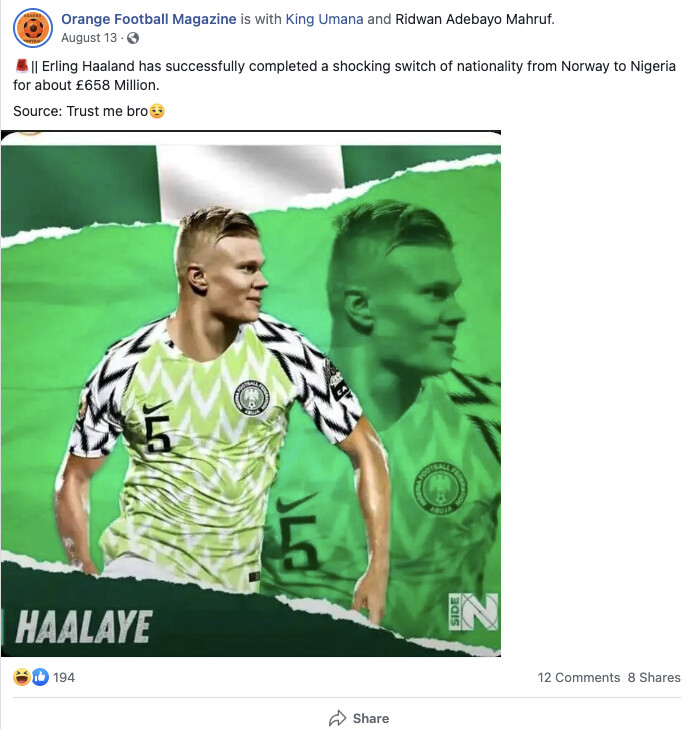Click the share arrow icon

pos(337,718)
